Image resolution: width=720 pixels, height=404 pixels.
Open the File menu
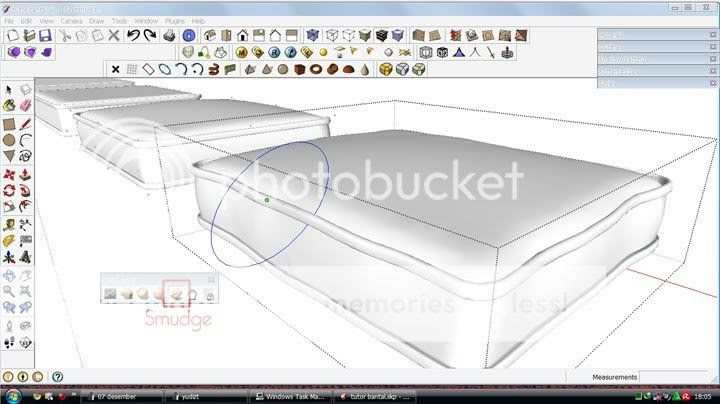(9, 21)
